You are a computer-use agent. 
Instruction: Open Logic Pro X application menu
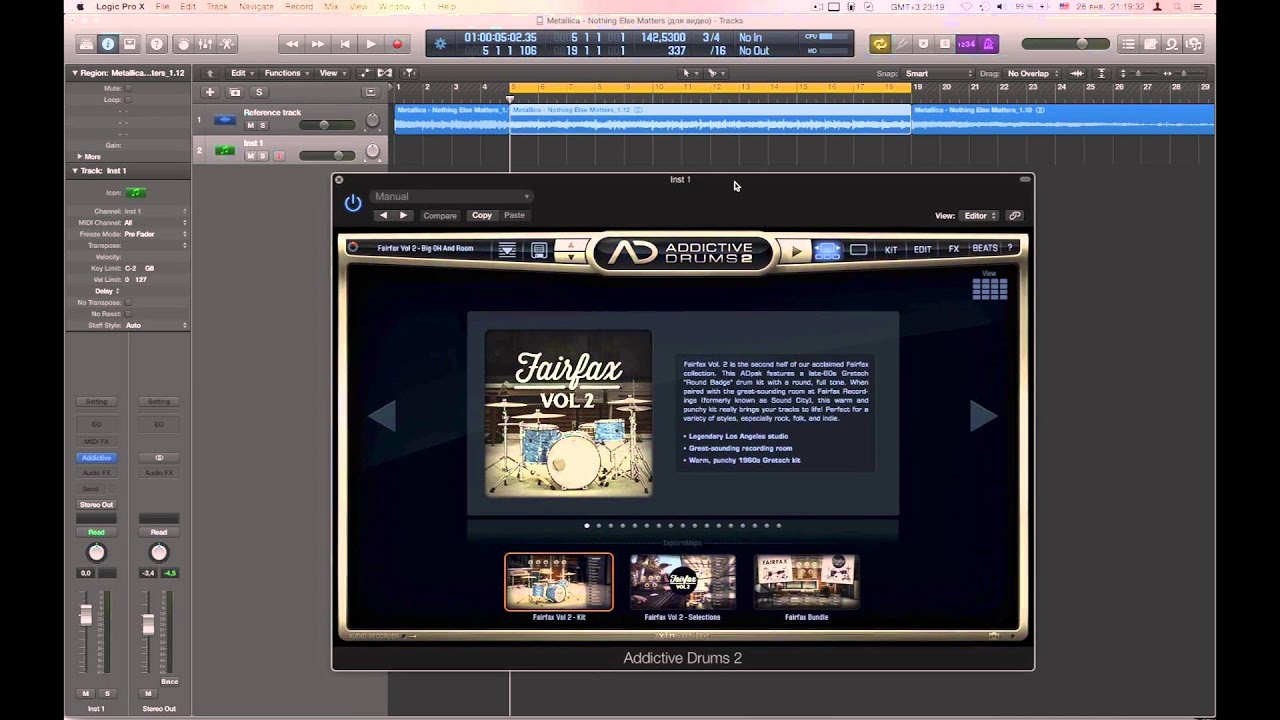[x=120, y=7]
